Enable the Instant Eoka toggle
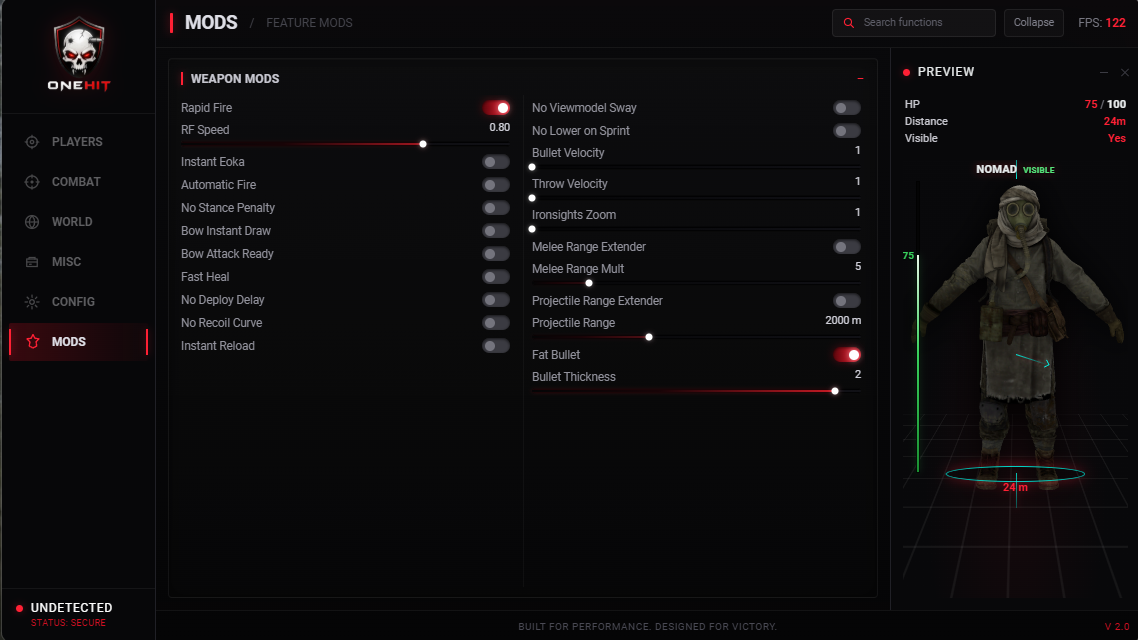 [496, 162]
